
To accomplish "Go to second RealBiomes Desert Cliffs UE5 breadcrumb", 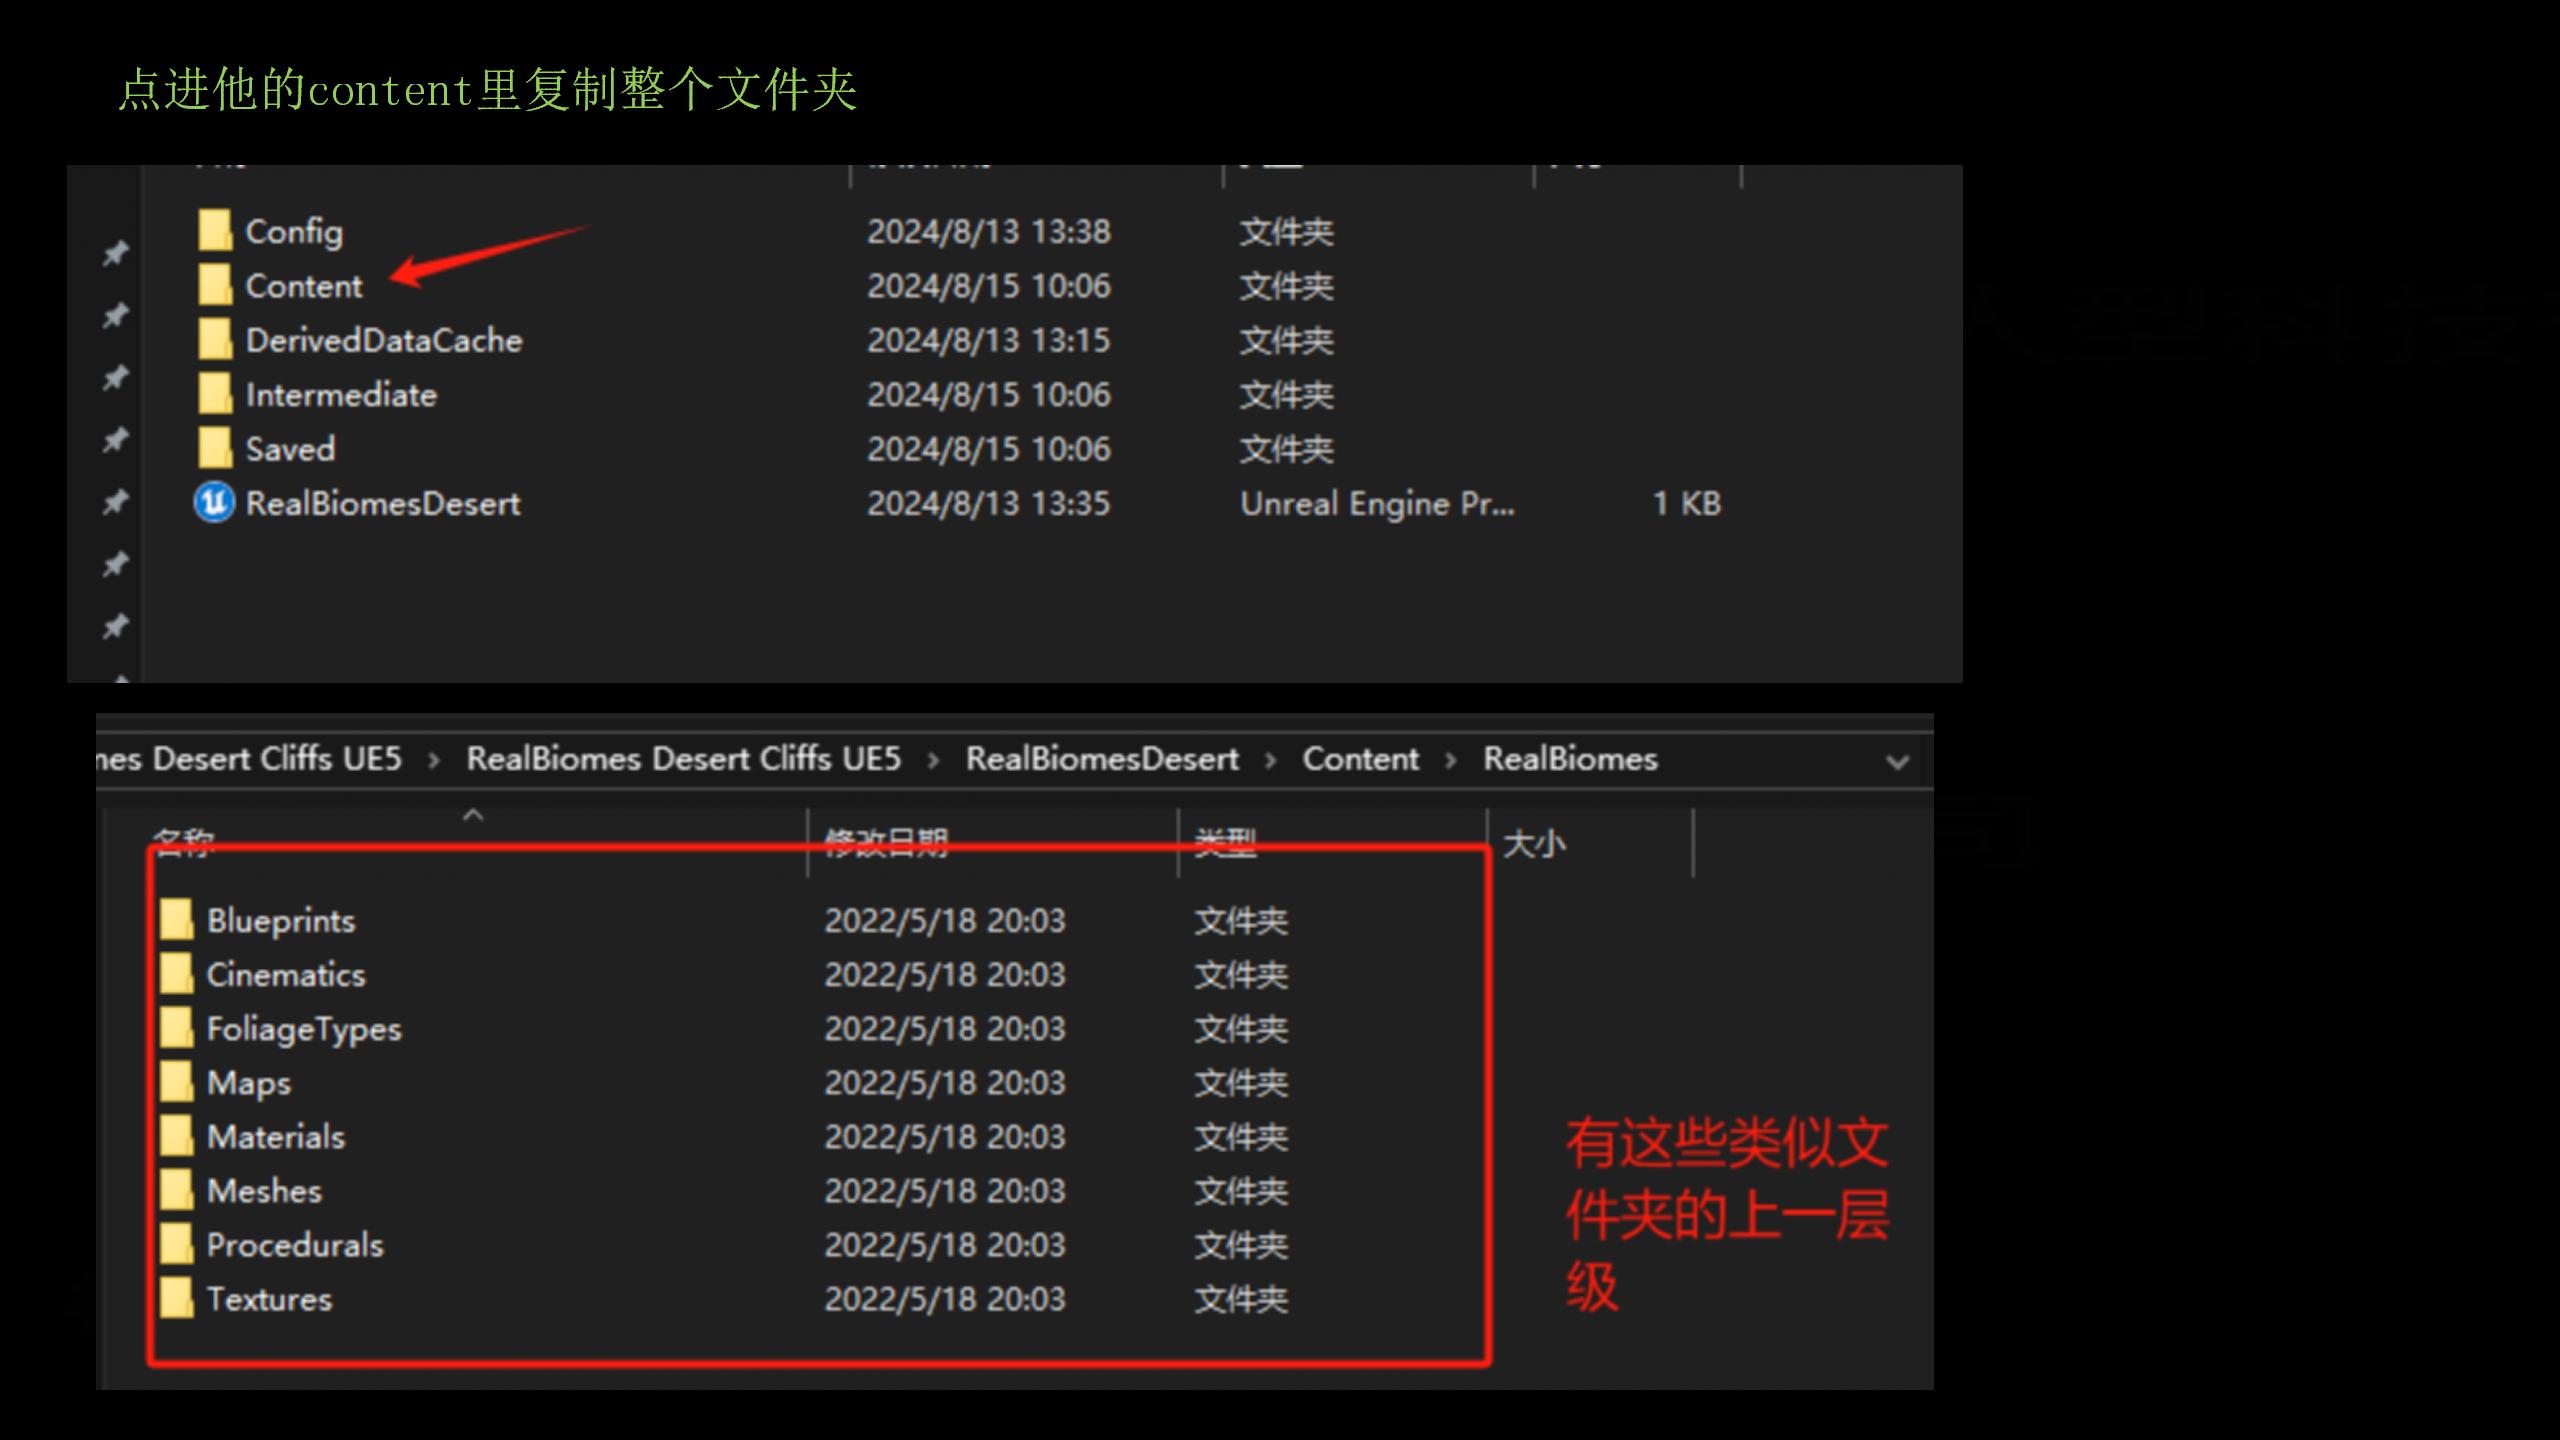I will [x=684, y=759].
